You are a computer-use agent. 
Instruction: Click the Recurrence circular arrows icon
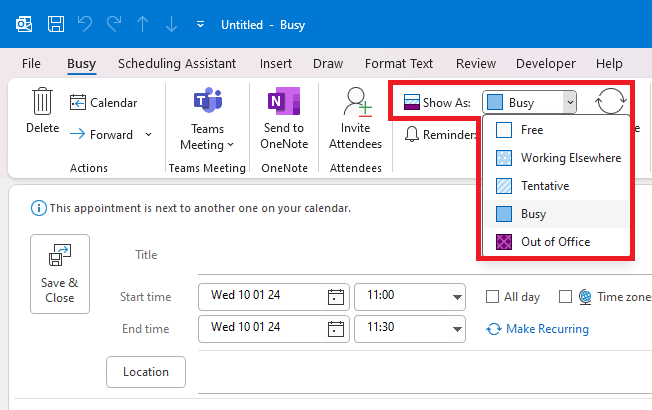point(610,102)
